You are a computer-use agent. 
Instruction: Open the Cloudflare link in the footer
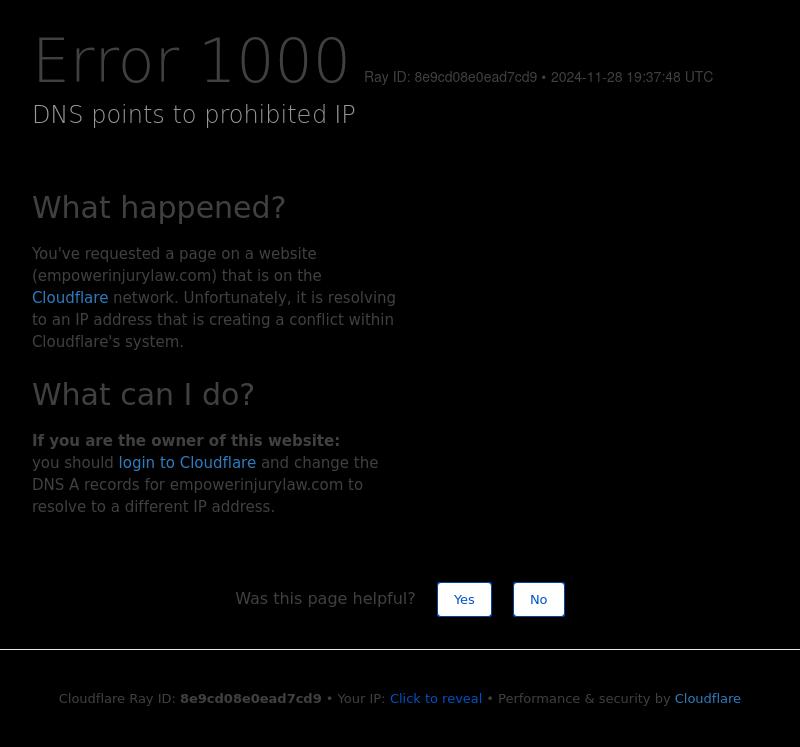coord(708,699)
